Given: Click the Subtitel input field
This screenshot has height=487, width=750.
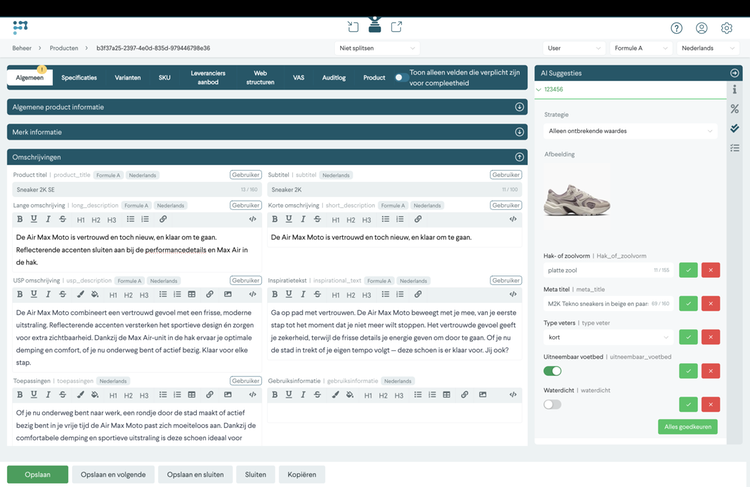Looking at the screenshot, I should click(395, 190).
